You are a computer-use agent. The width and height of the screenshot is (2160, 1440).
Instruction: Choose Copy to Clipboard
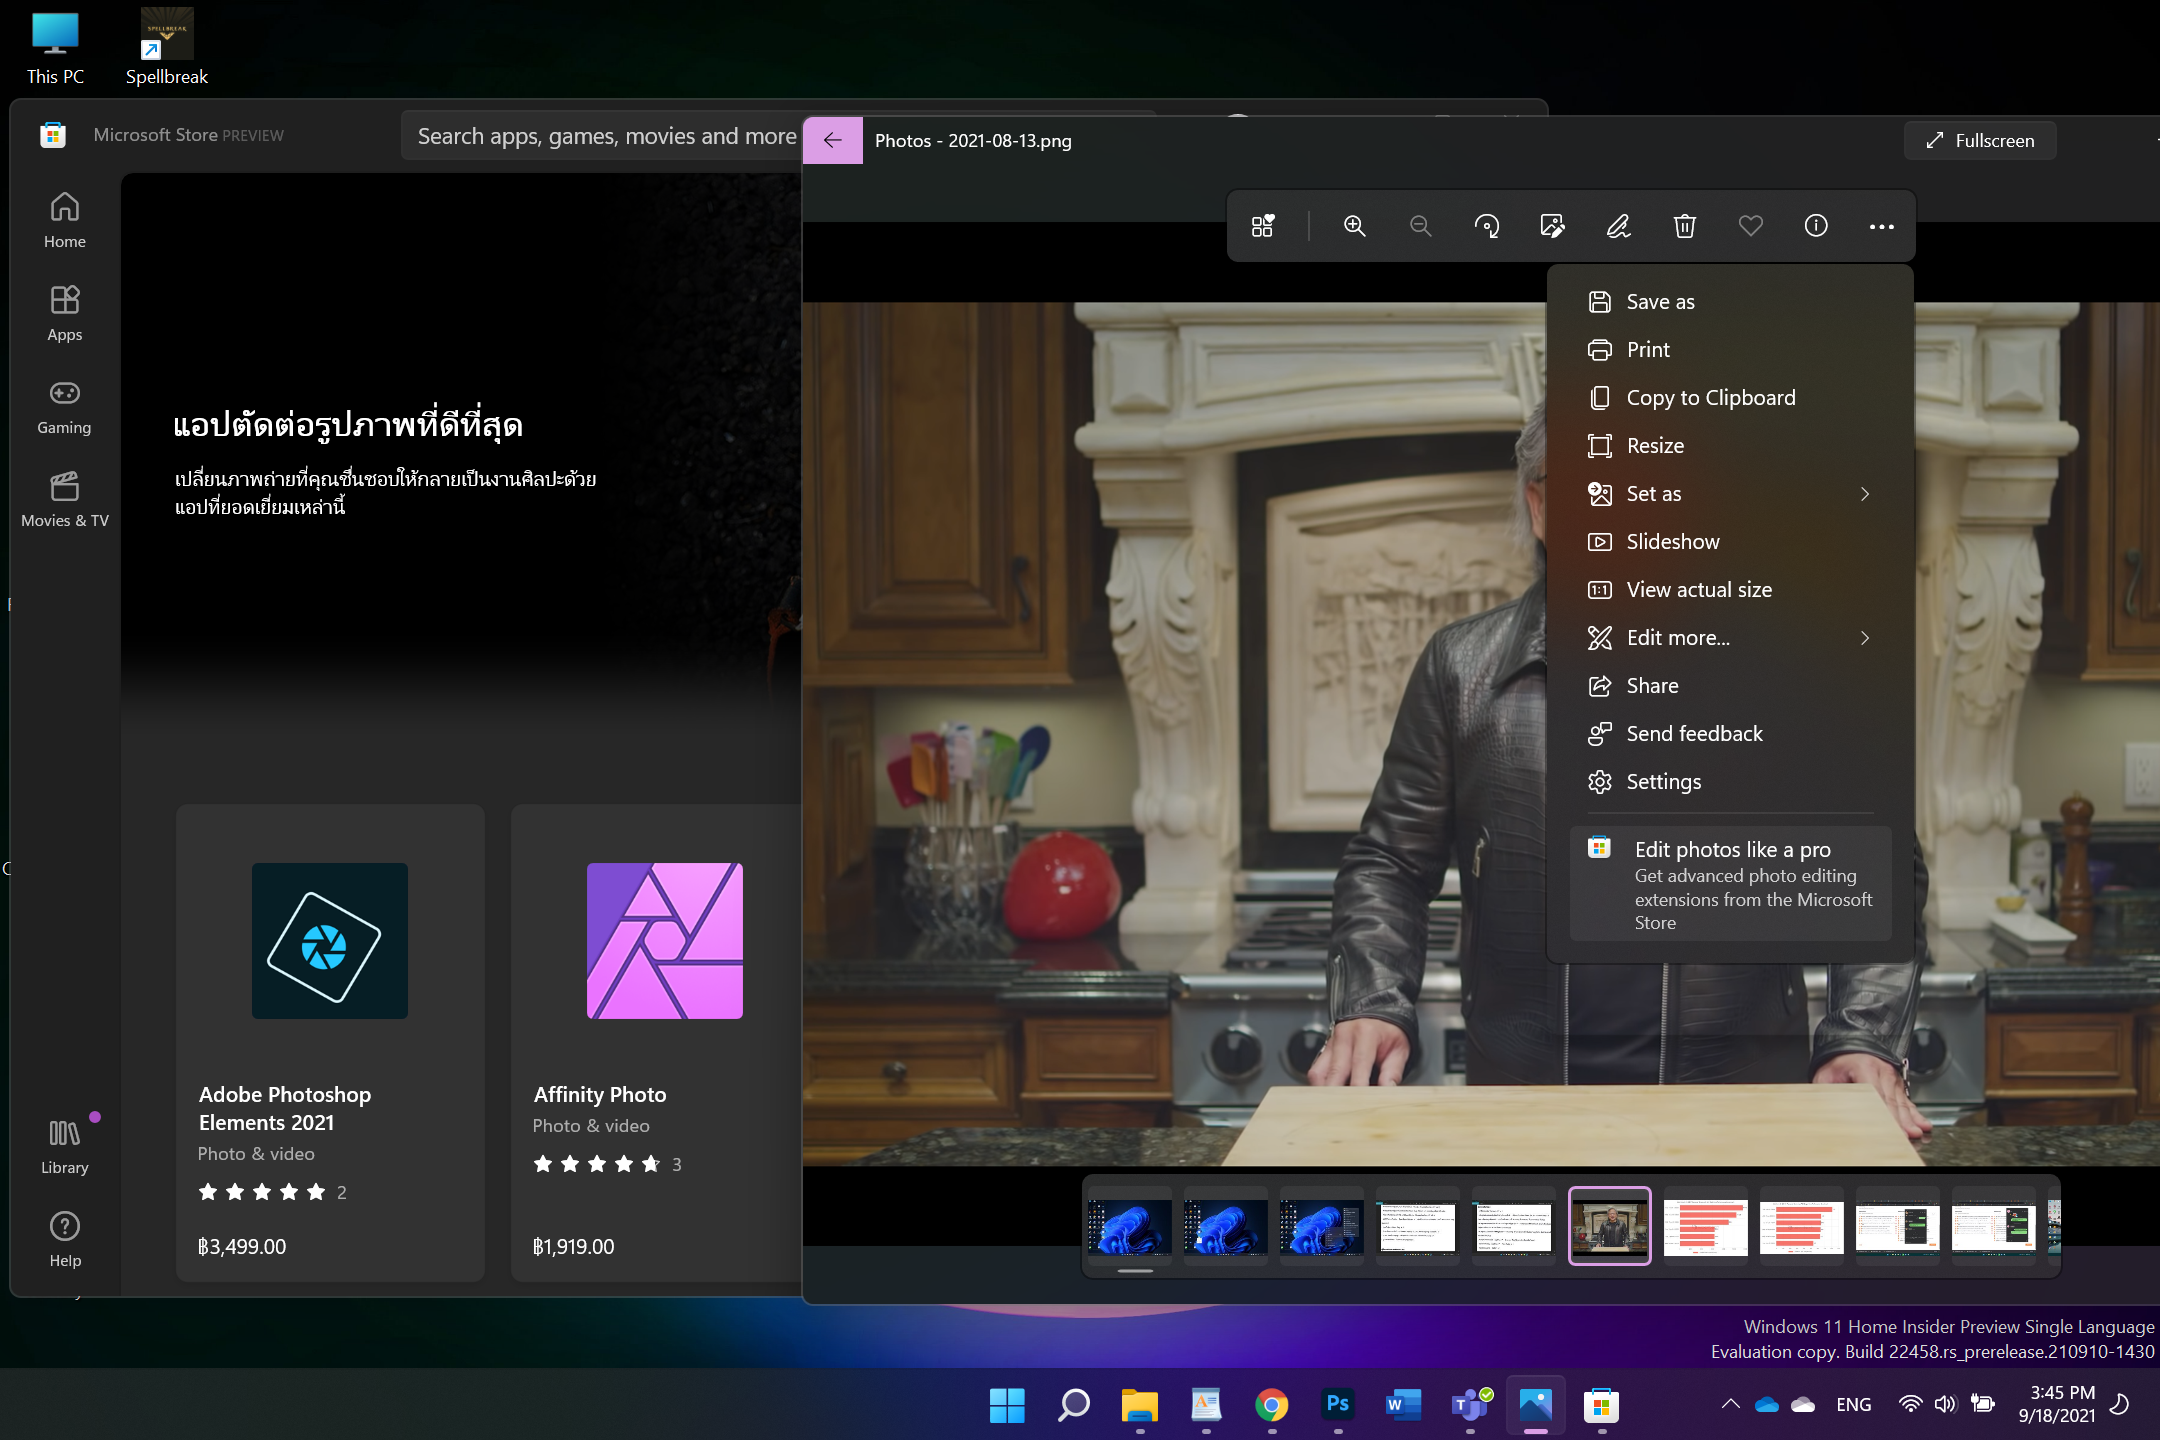pos(1730,398)
